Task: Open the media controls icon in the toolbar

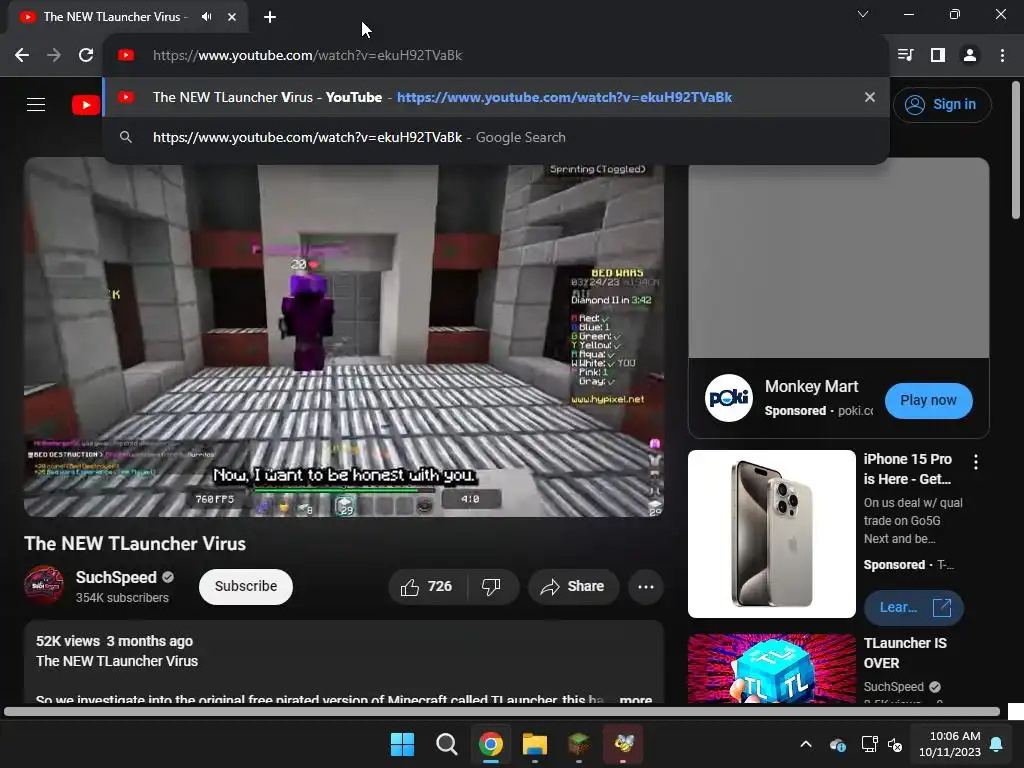Action: [x=905, y=56]
